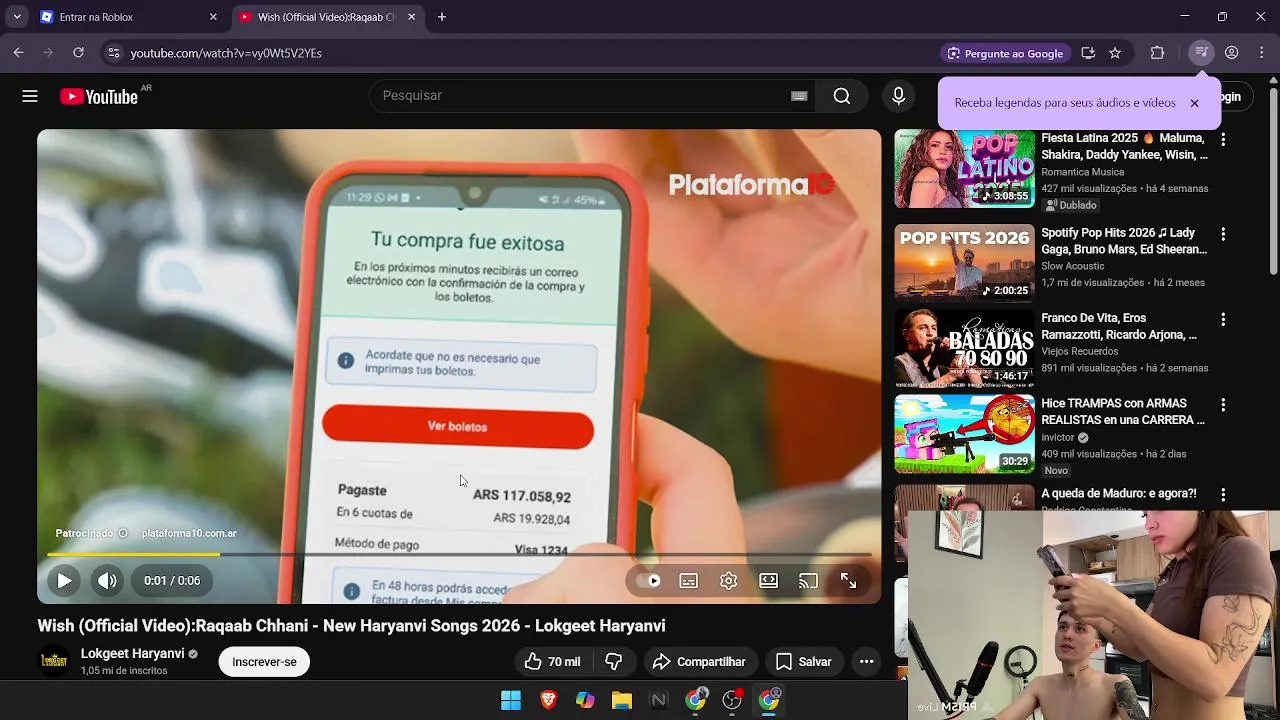Screen dimensions: 1280x720
Task: Install or cast icon in the address bar
Action: 1088,53
